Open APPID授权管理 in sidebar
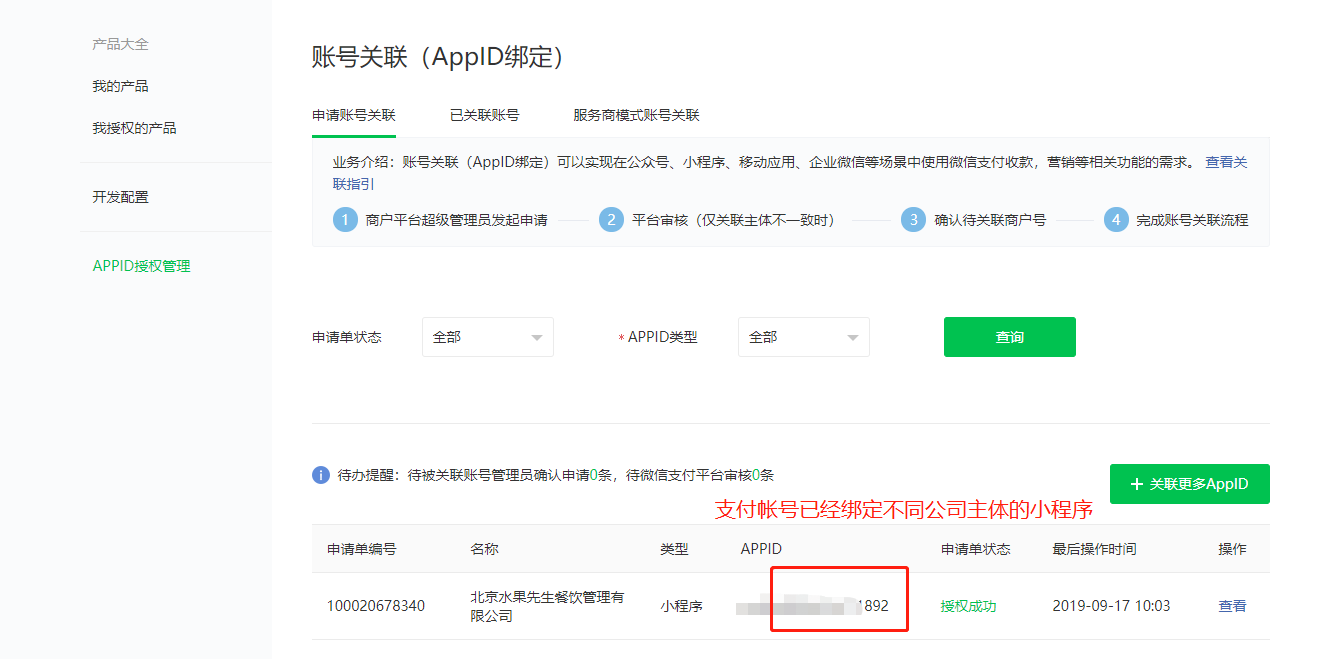Viewport: 1331px width, 659px height. coord(141,266)
